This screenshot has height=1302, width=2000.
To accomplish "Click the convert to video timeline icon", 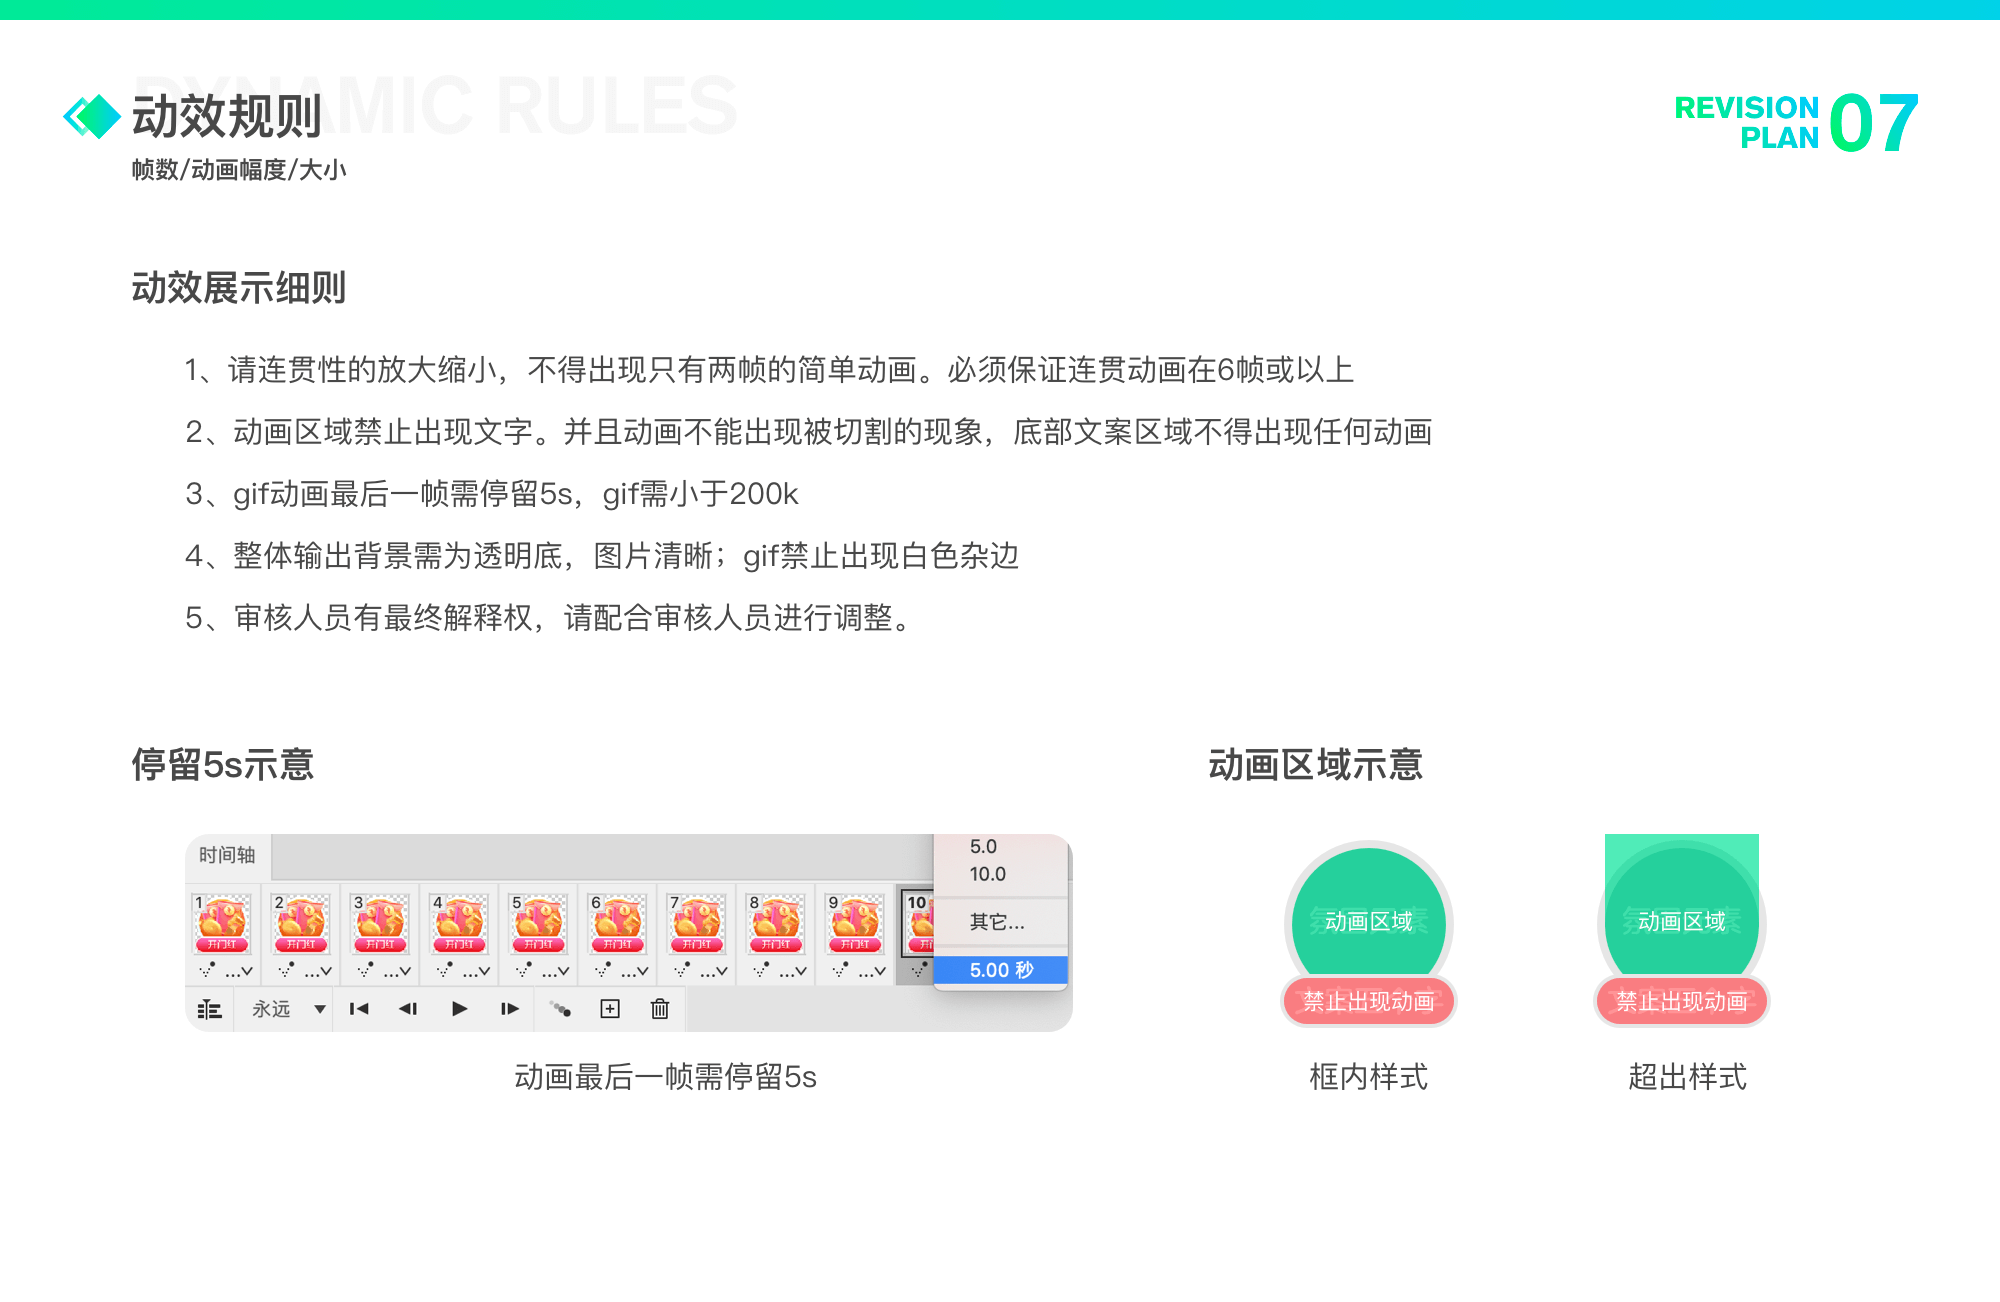I will pyautogui.click(x=209, y=1009).
